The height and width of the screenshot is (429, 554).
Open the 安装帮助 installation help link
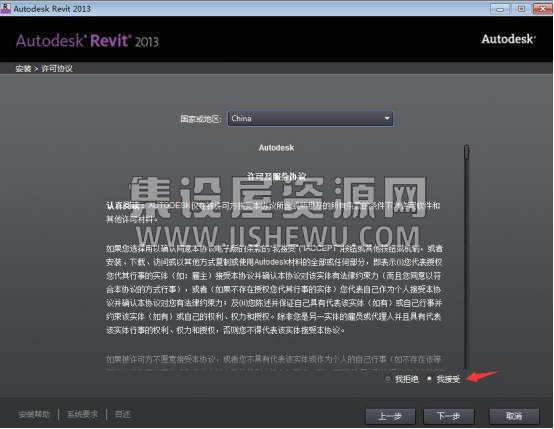pyautogui.click(x=34, y=414)
